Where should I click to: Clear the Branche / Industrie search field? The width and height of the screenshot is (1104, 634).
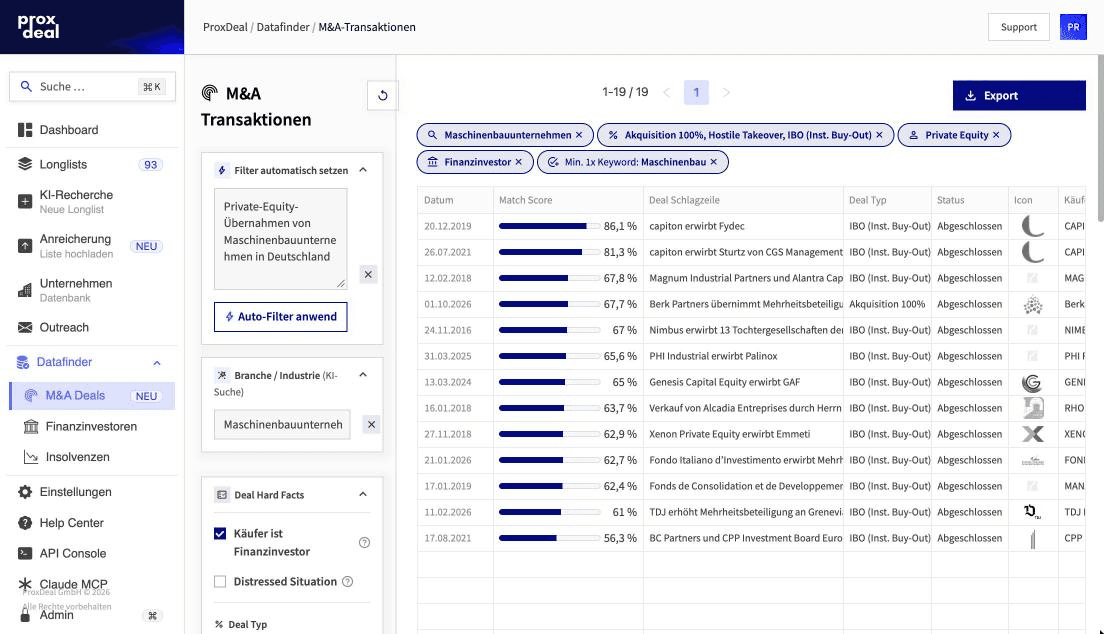[x=371, y=424]
